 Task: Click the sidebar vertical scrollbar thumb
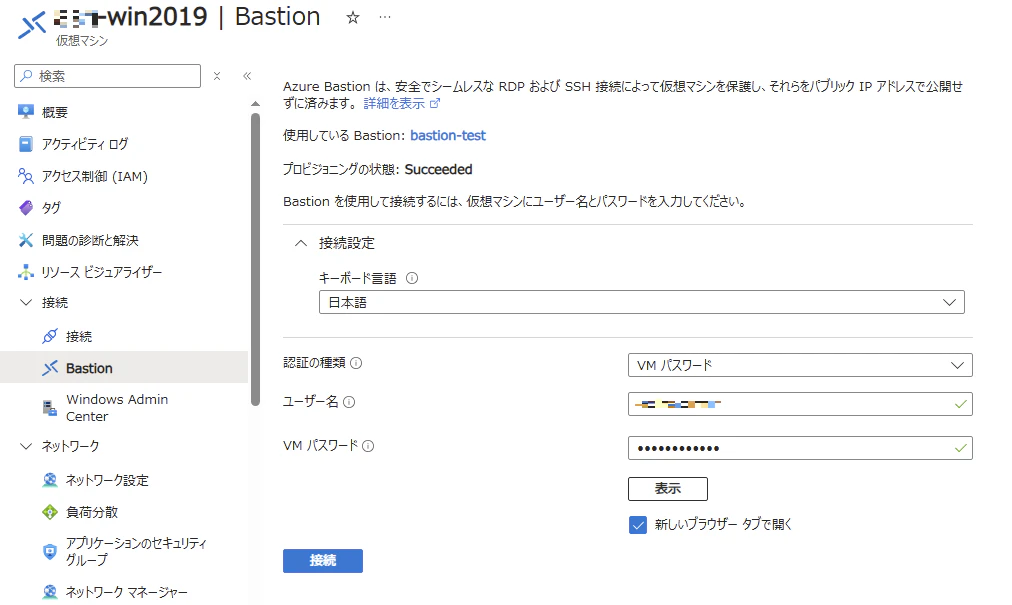[x=256, y=258]
